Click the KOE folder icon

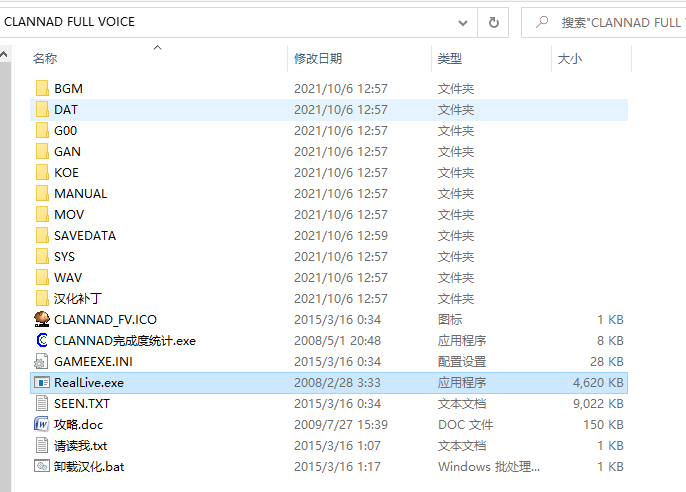point(42,172)
